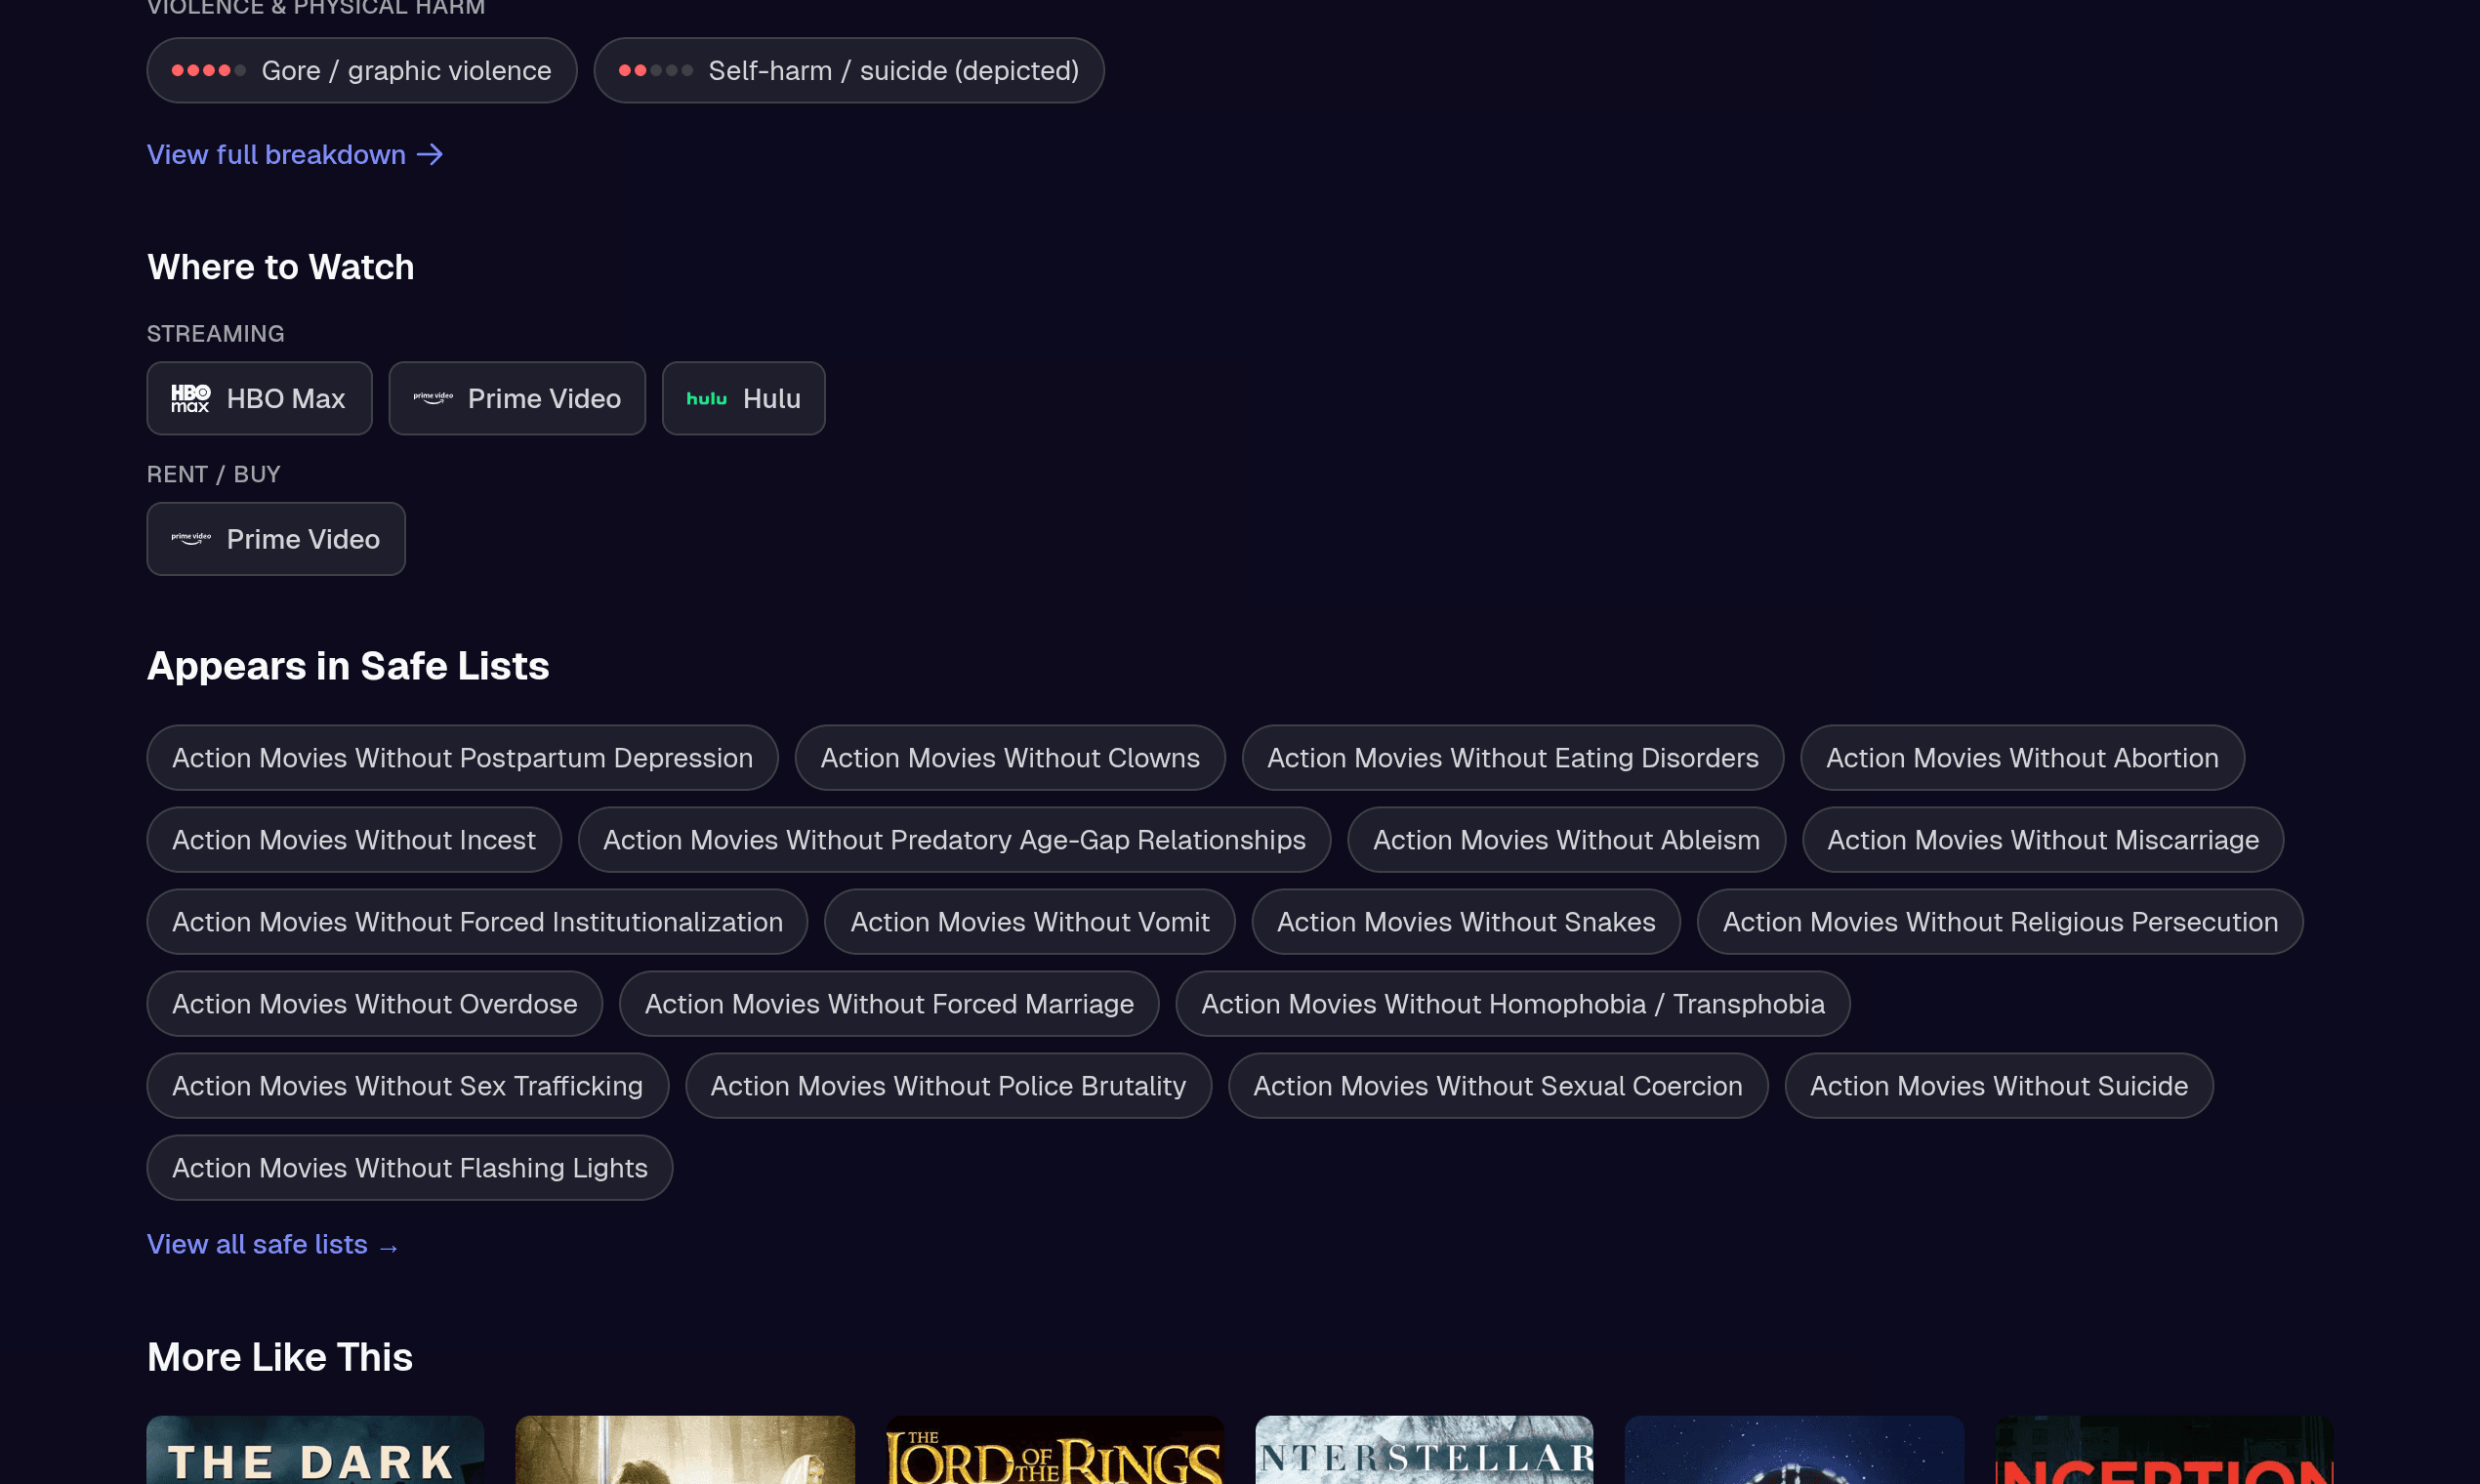2480x1484 pixels.
Task: Select Prime Video under Rent / Buy
Action: 191,538
